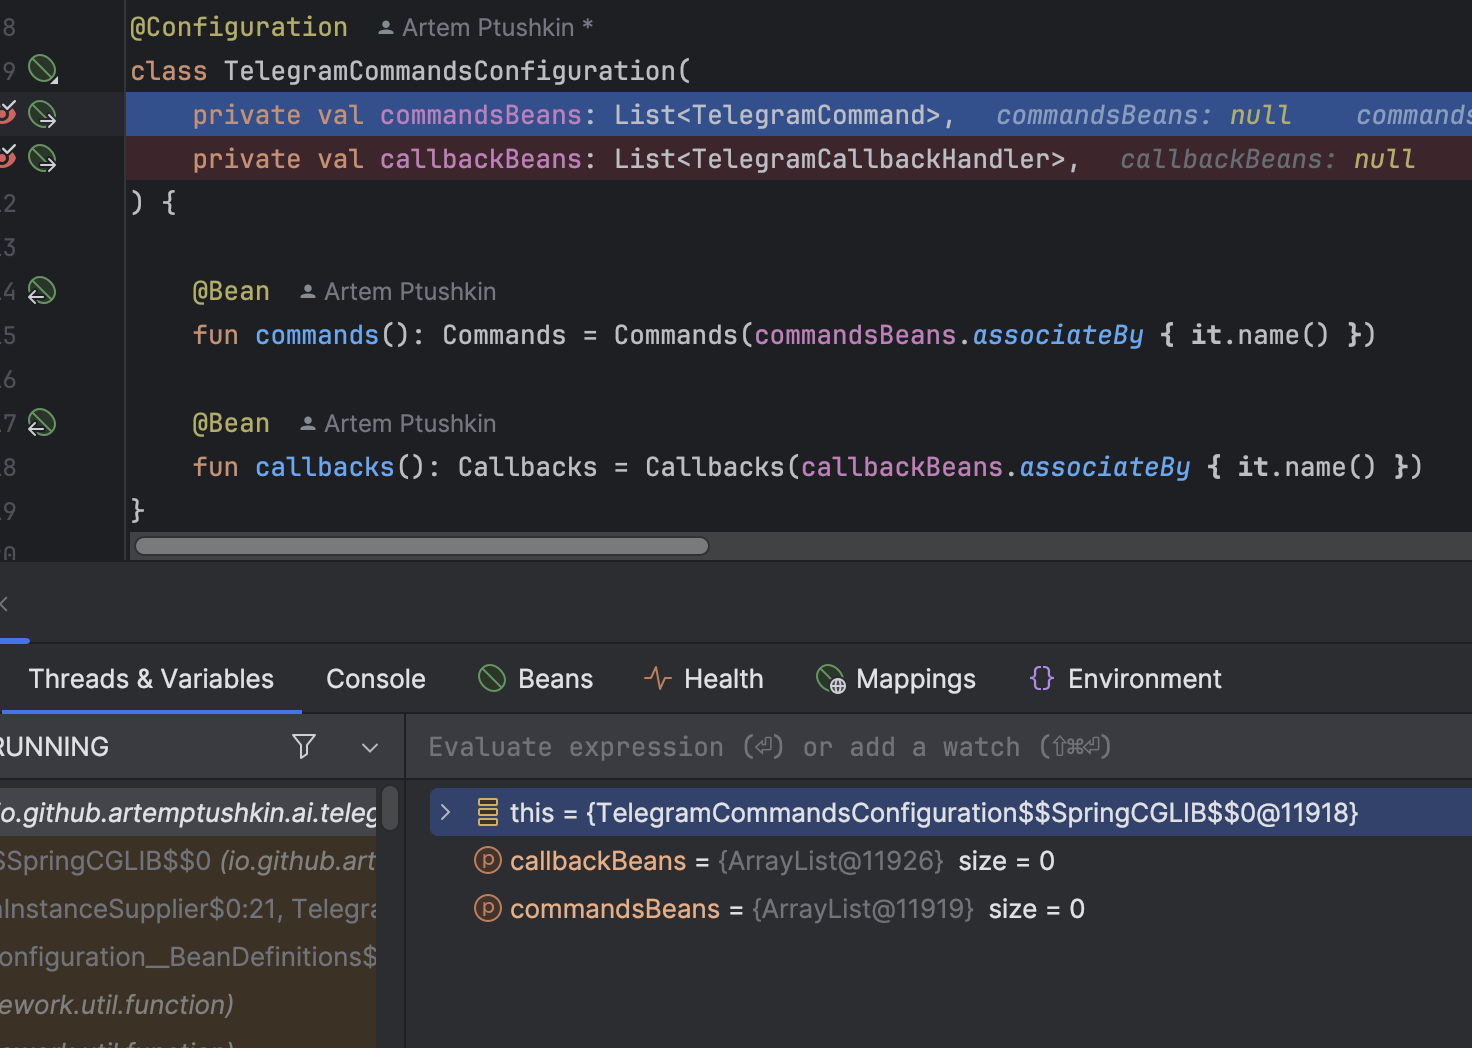The height and width of the screenshot is (1048, 1472).
Task: Open the Mappings tab
Action: 896,679
